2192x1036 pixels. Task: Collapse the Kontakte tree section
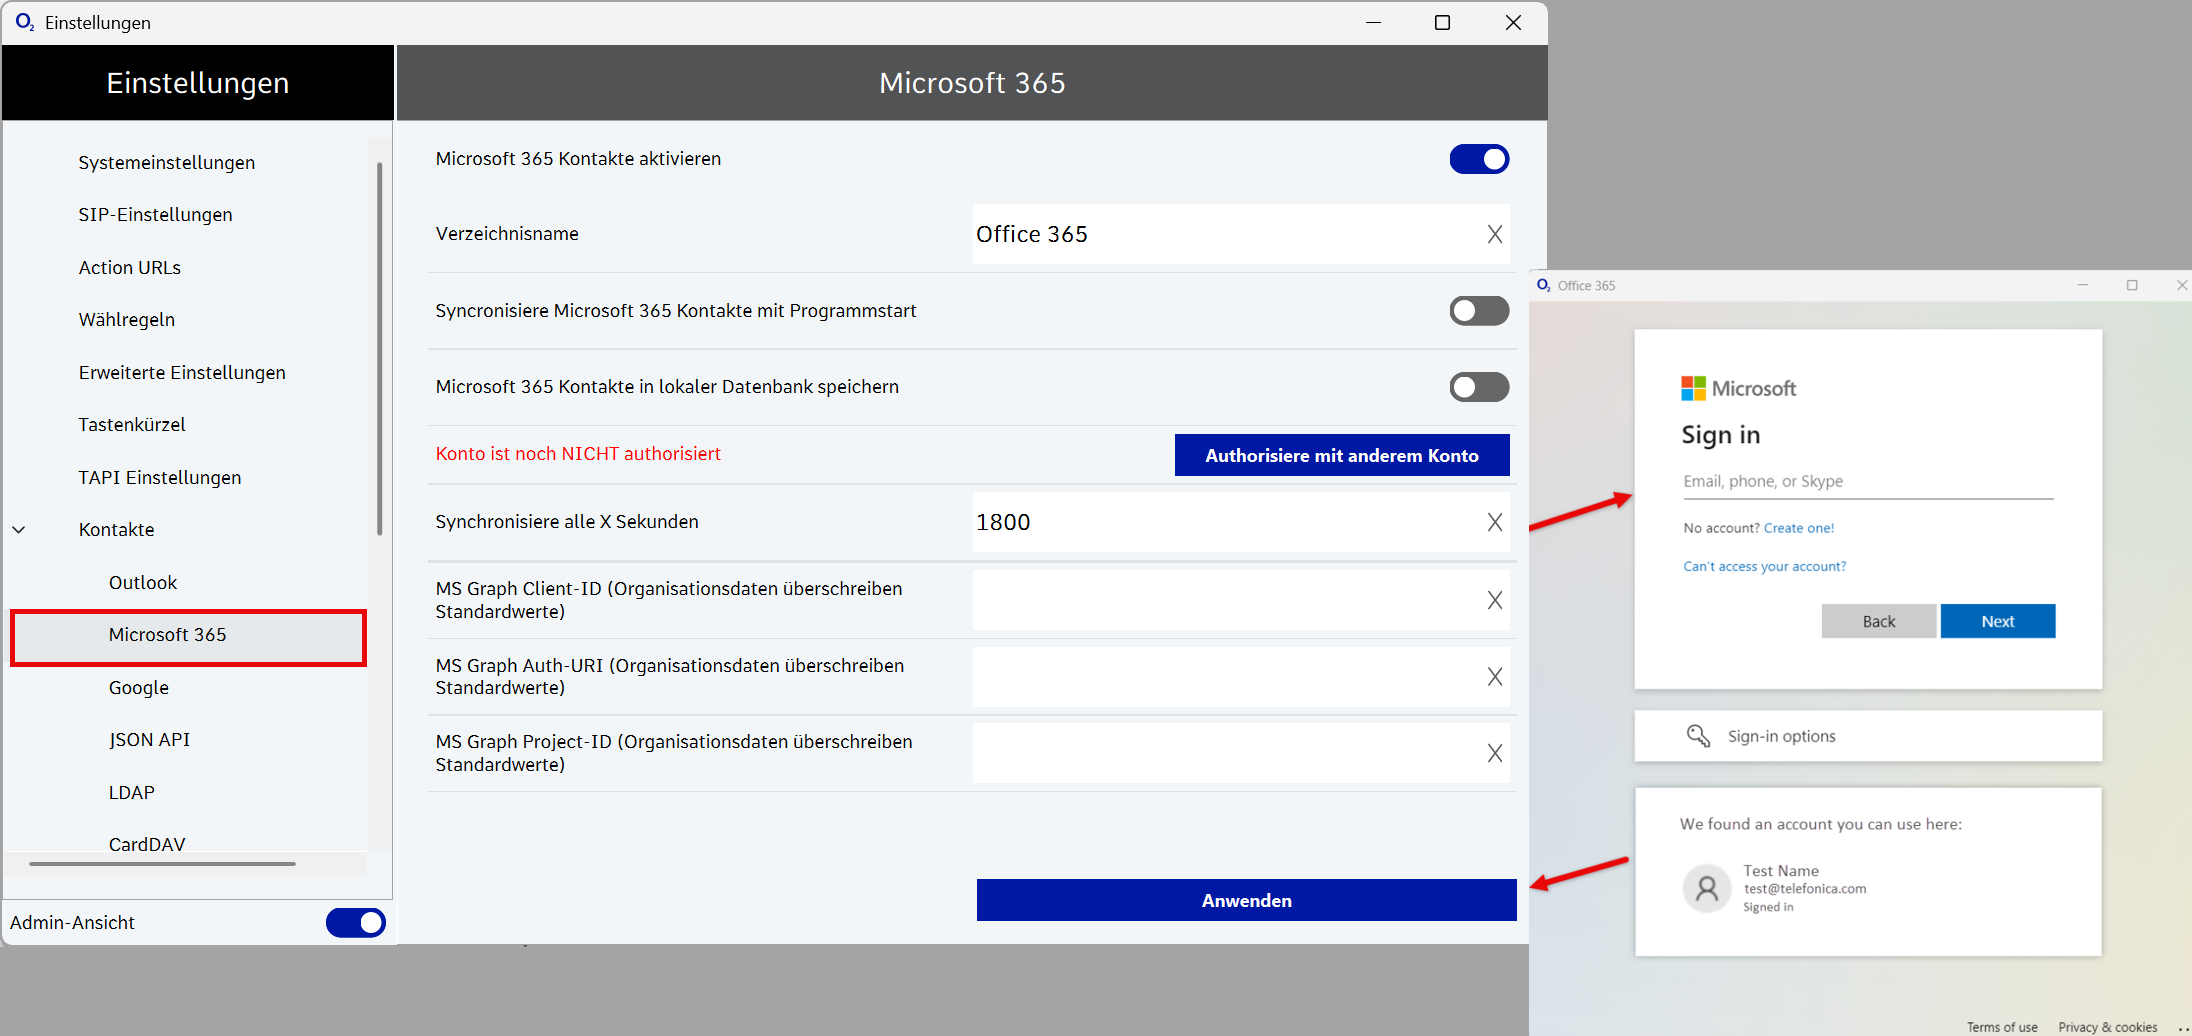[19, 530]
